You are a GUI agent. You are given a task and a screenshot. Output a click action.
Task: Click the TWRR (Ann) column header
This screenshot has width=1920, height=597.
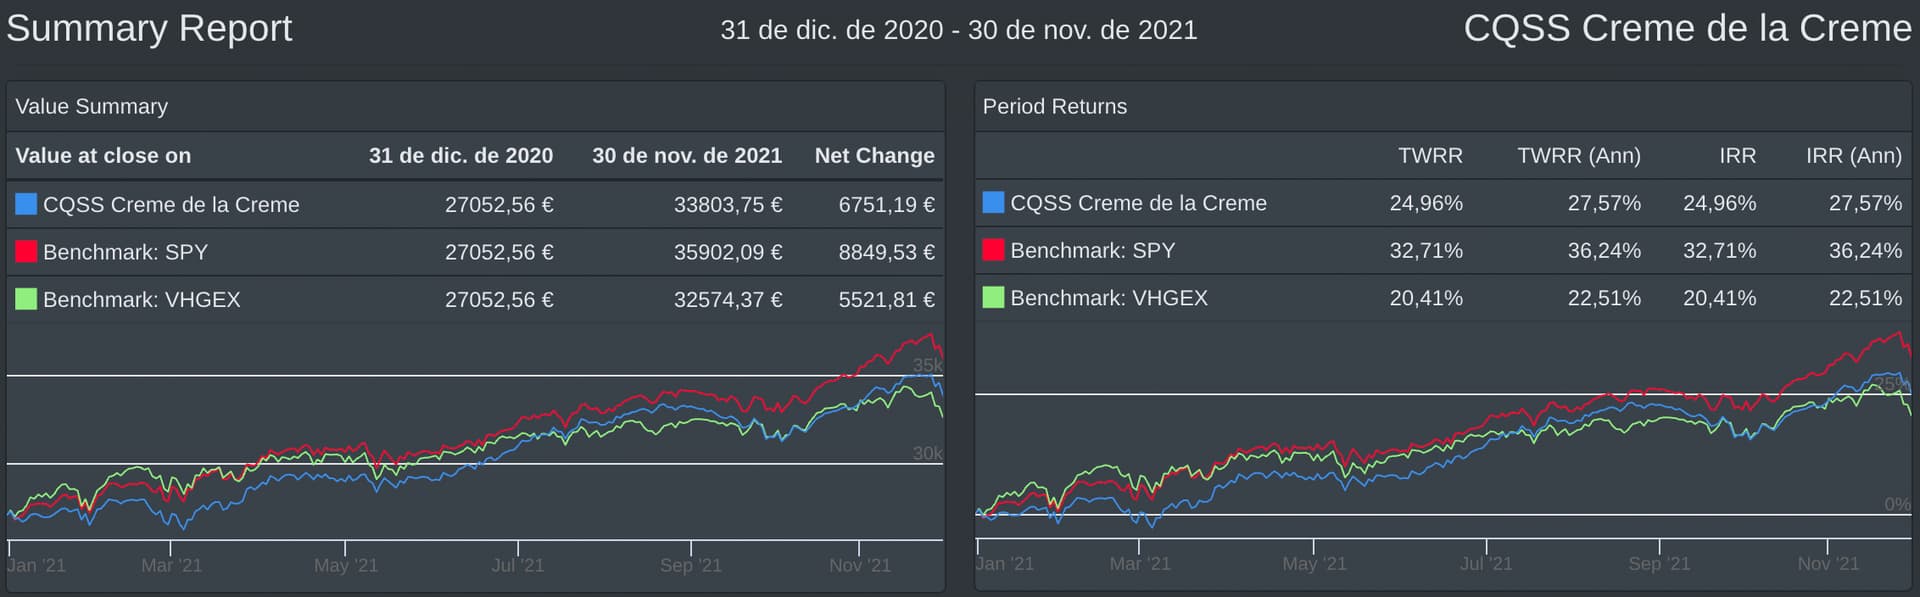(1578, 155)
